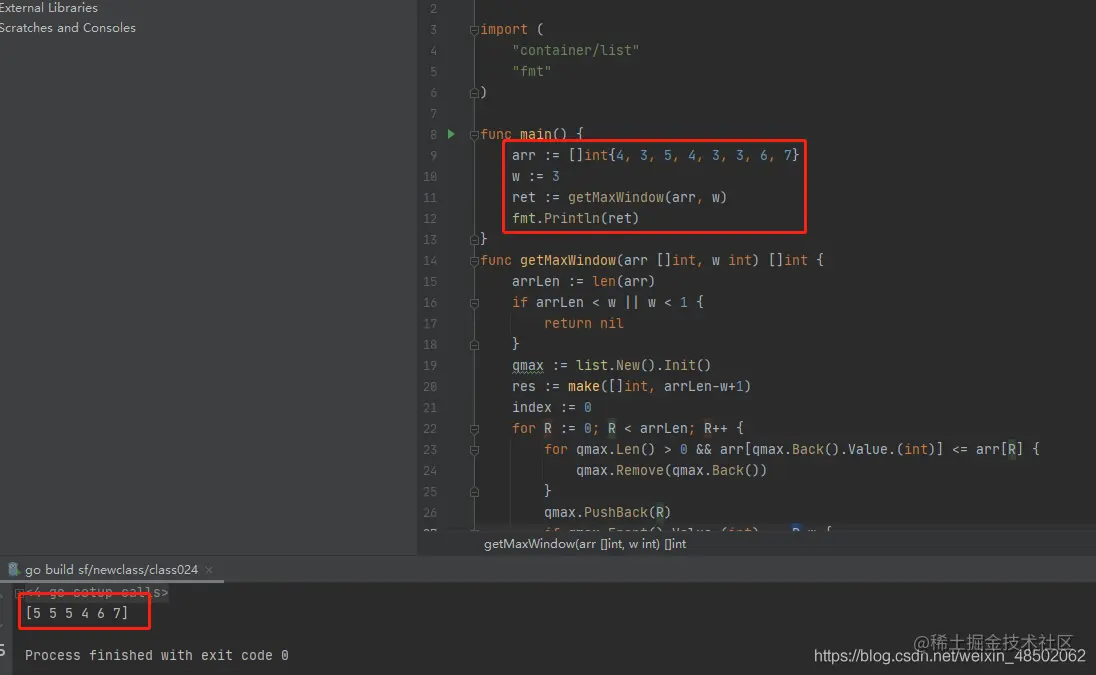Open Scratches and Consoles in project tree
Image resolution: width=1096 pixels, height=675 pixels.
67,28
